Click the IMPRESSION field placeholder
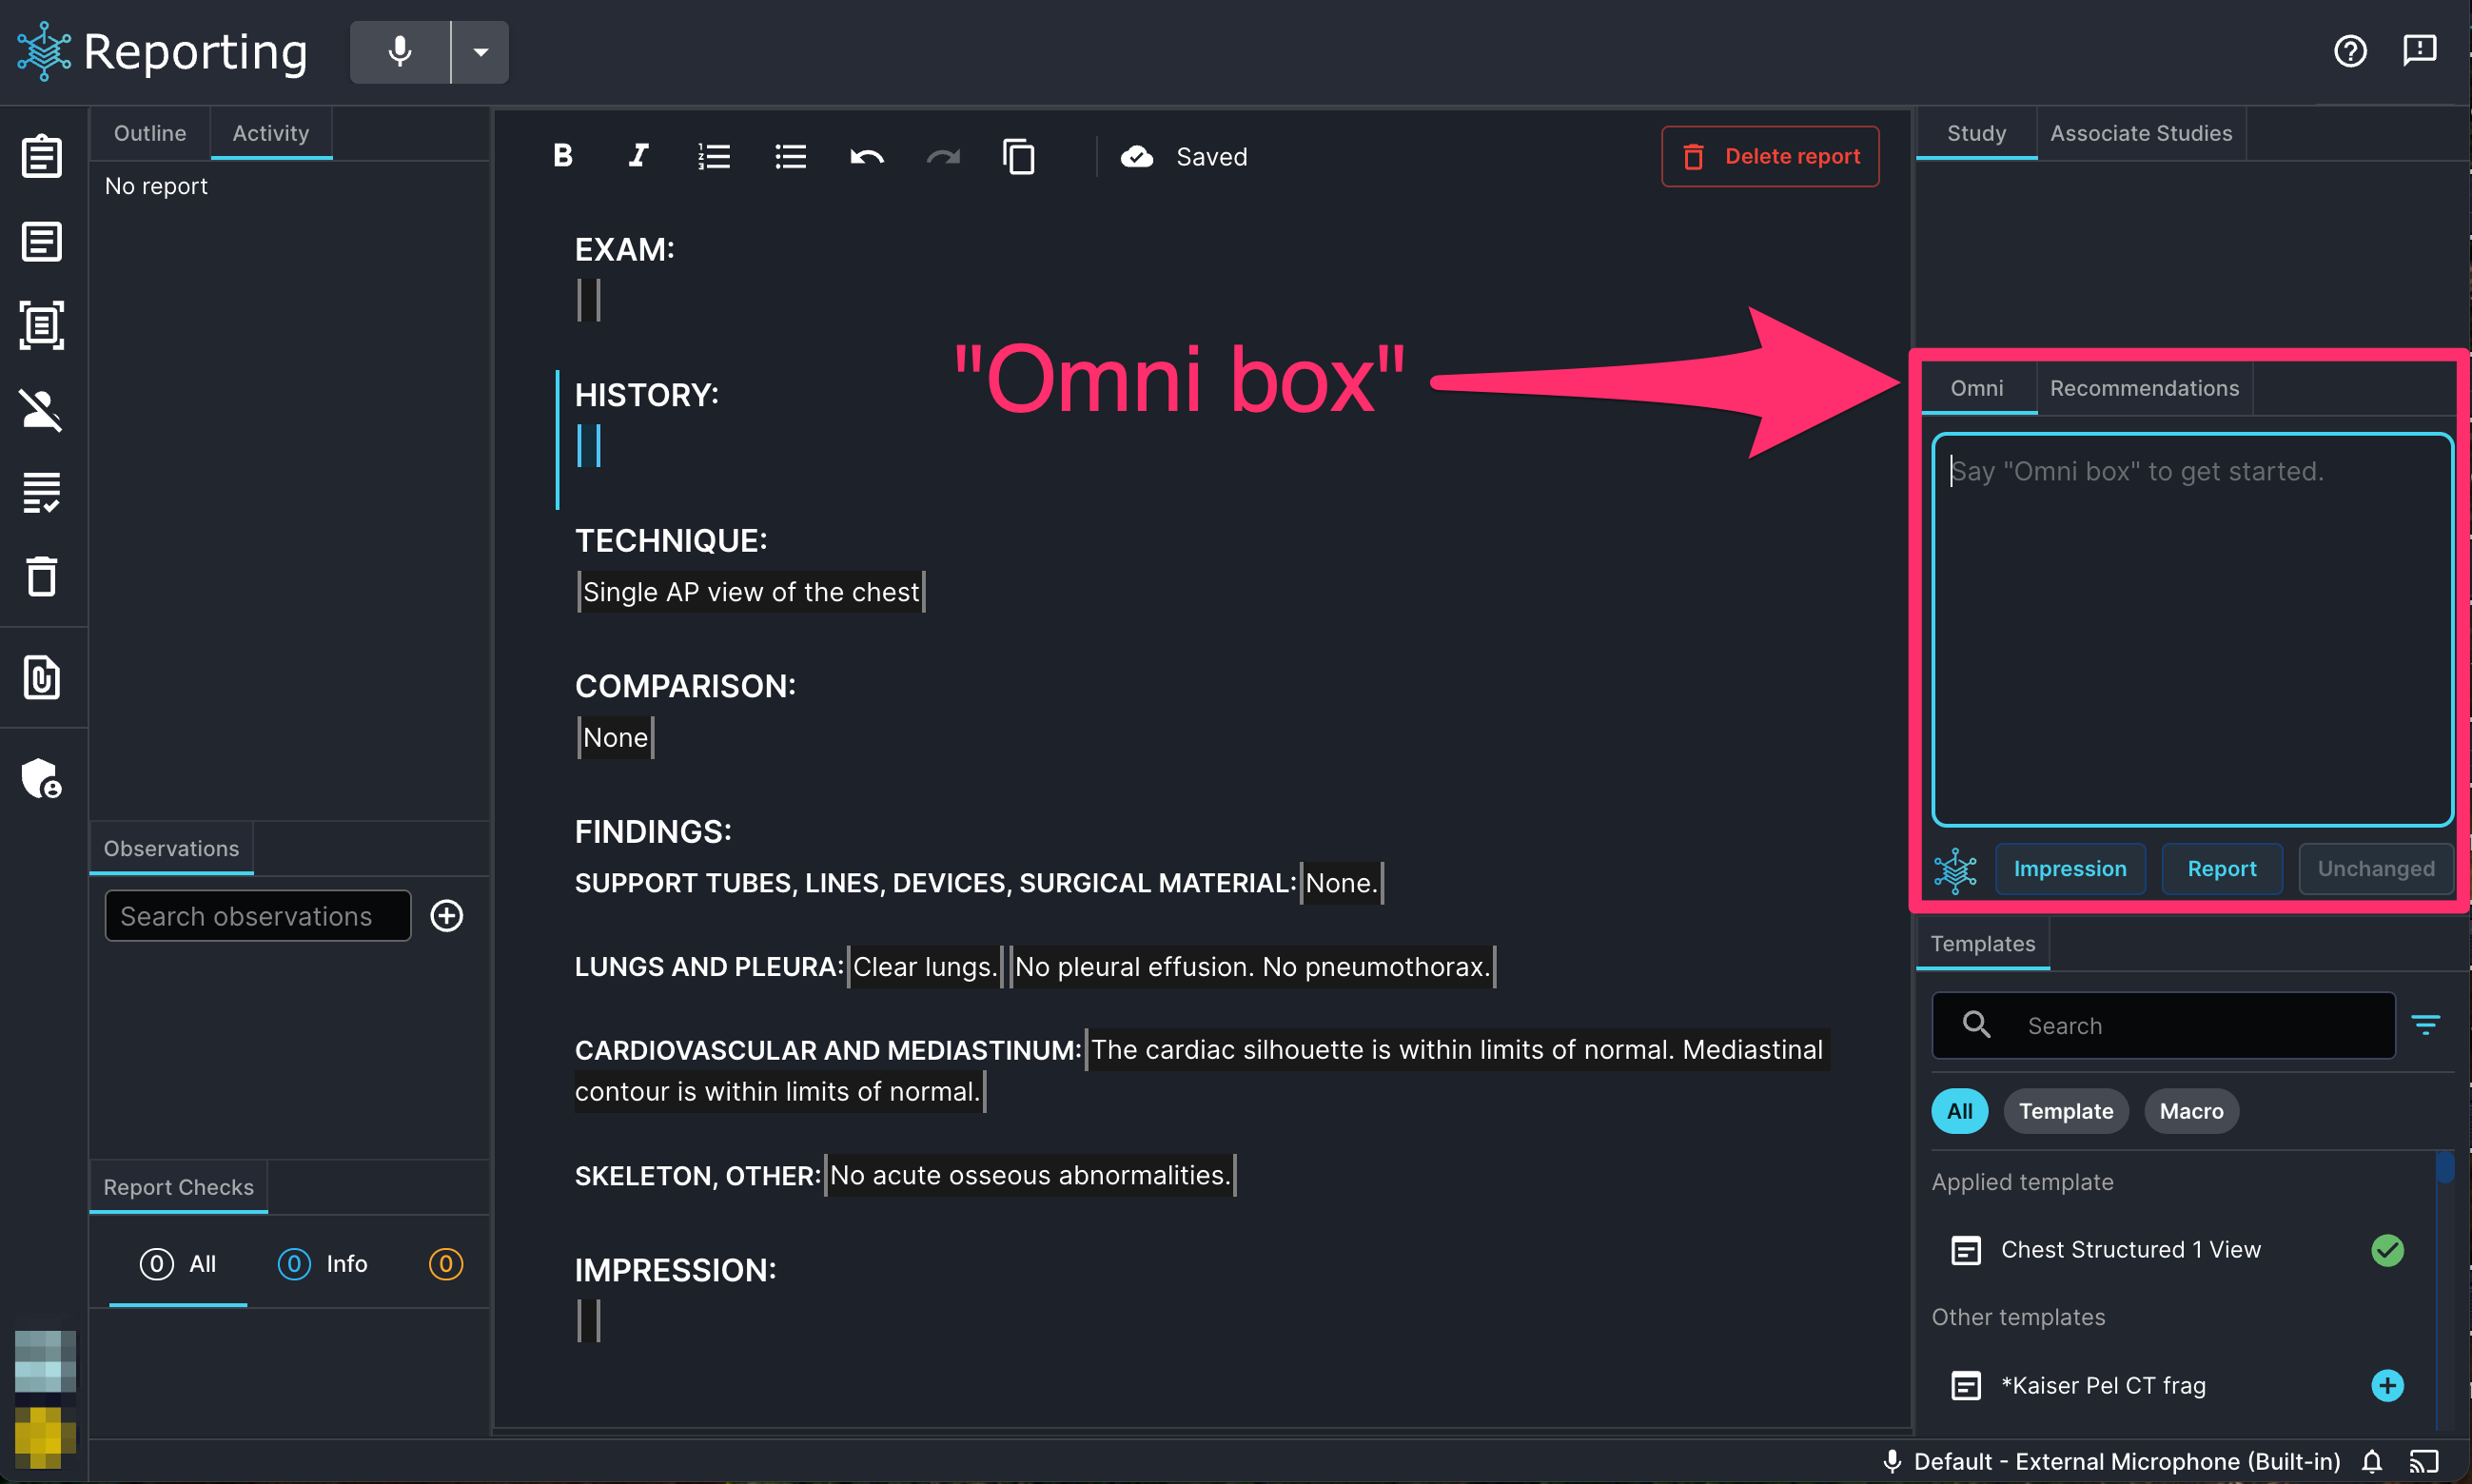 [589, 1320]
